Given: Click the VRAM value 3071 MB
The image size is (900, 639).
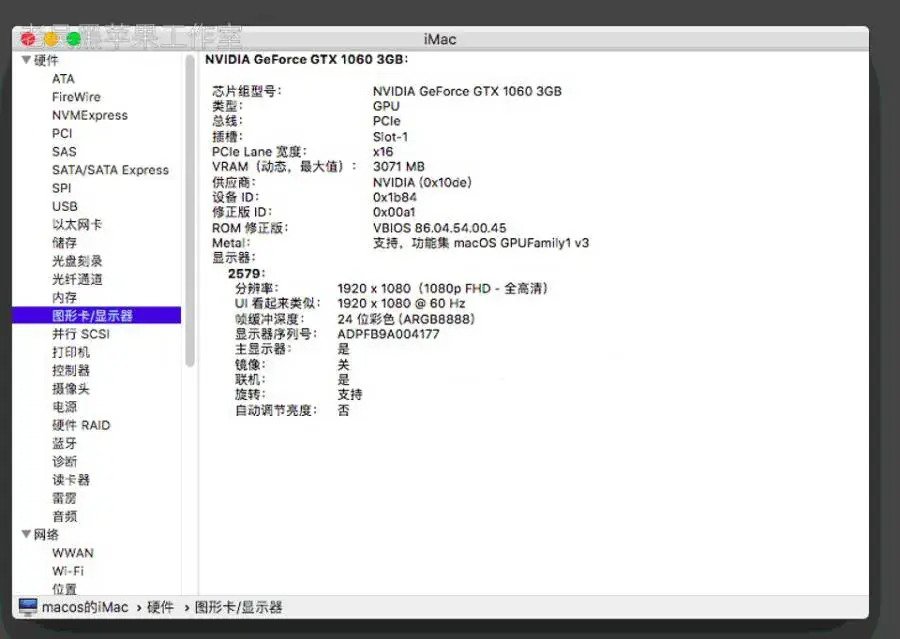Looking at the screenshot, I should coord(398,167).
